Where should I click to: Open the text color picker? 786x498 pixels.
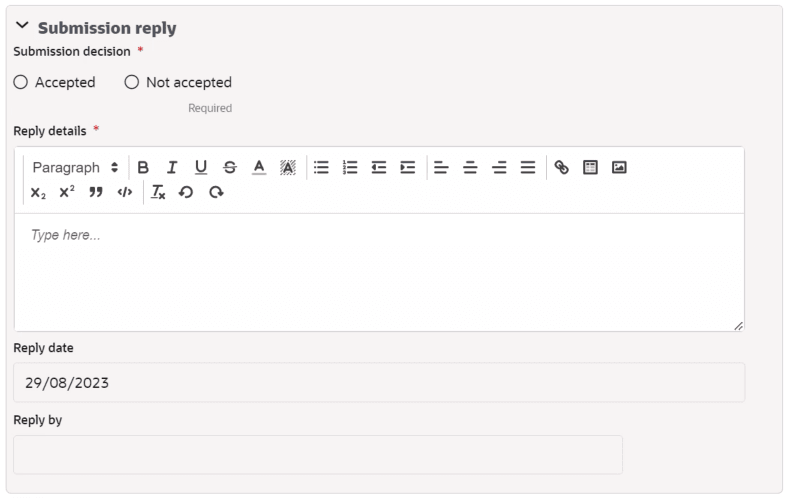coord(259,167)
